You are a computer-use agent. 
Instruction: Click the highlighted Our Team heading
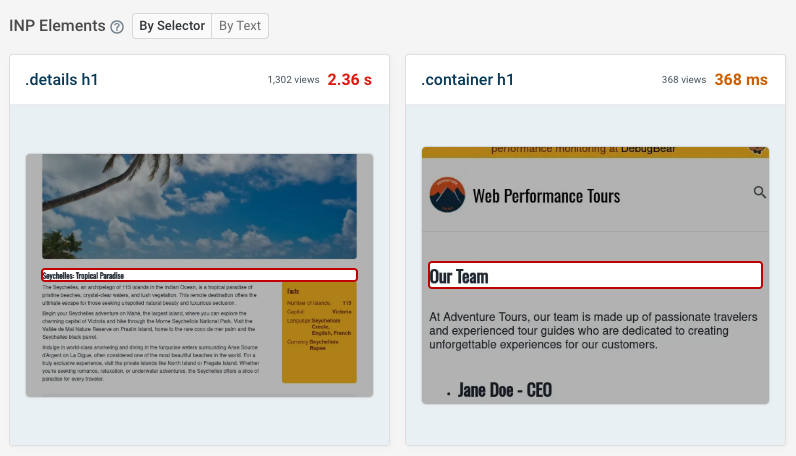click(x=595, y=275)
